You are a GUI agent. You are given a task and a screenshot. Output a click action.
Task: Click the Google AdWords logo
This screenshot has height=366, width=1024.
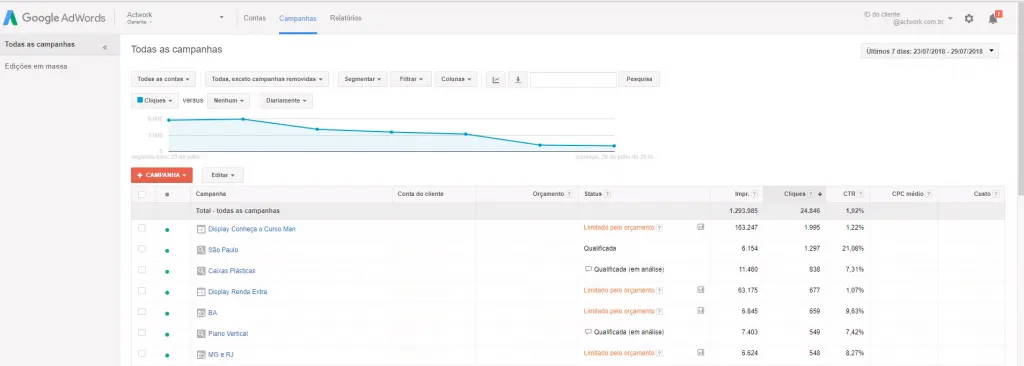(54, 18)
